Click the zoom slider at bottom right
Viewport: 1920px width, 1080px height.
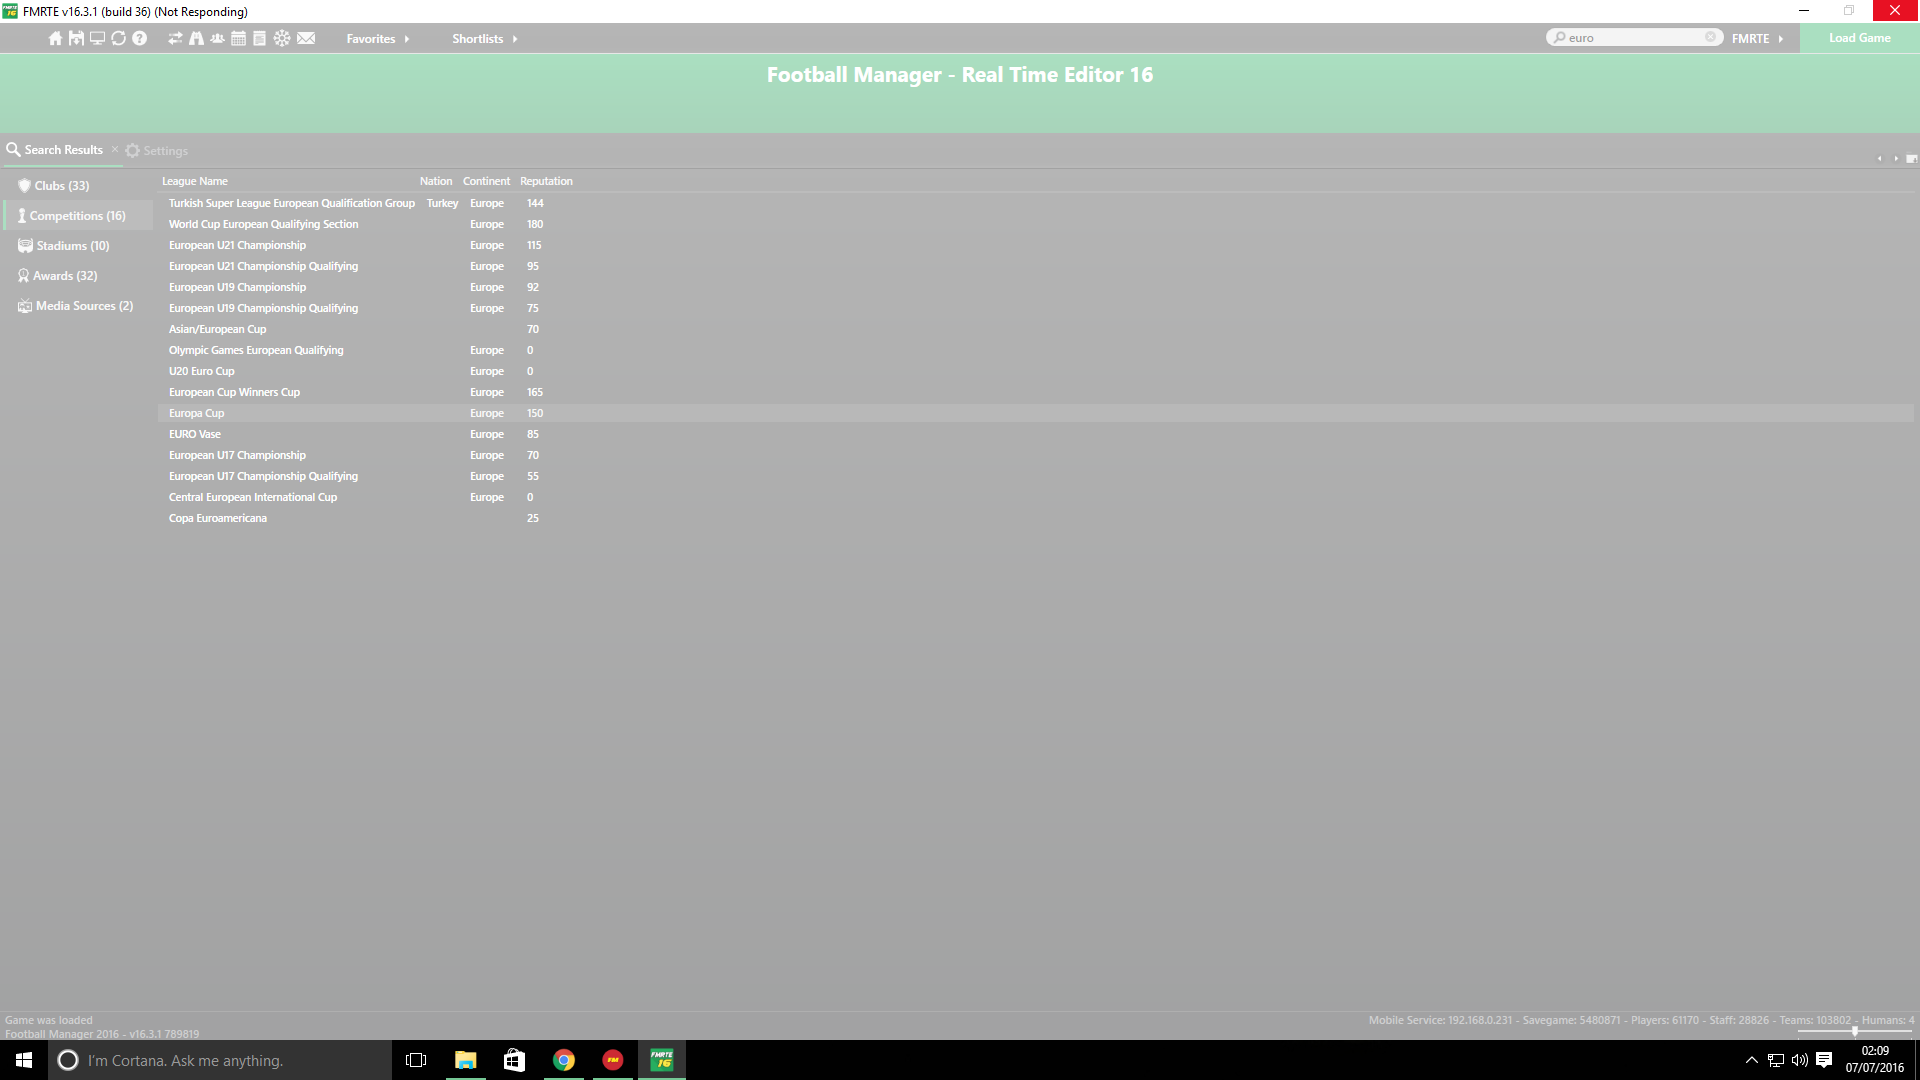1854,1031
